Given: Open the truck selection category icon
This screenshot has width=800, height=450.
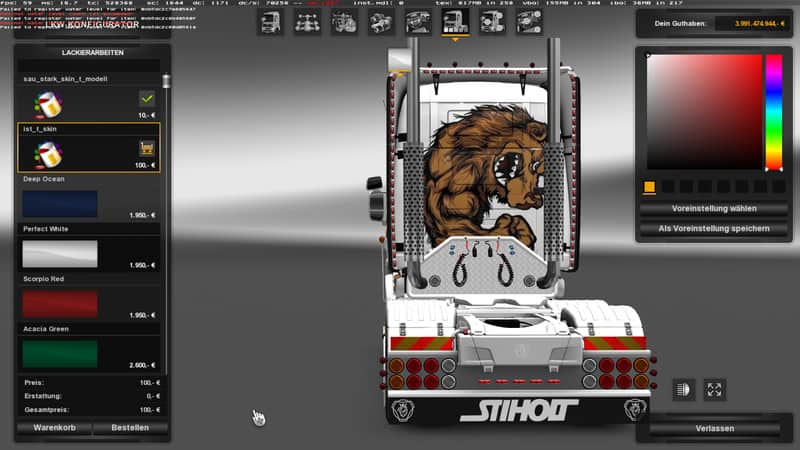Looking at the screenshot, I should 271,22.
